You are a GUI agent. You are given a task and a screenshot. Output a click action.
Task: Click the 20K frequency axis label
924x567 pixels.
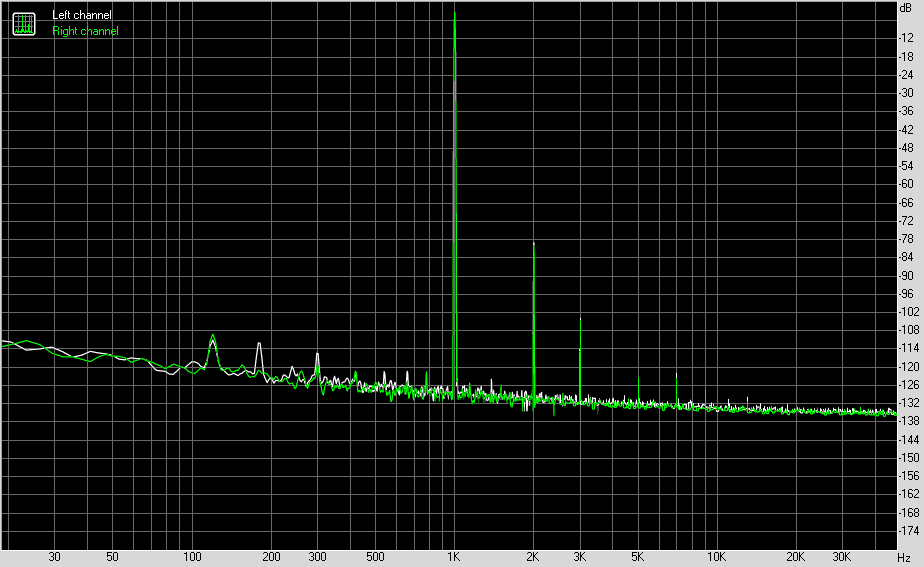point(796,557)
